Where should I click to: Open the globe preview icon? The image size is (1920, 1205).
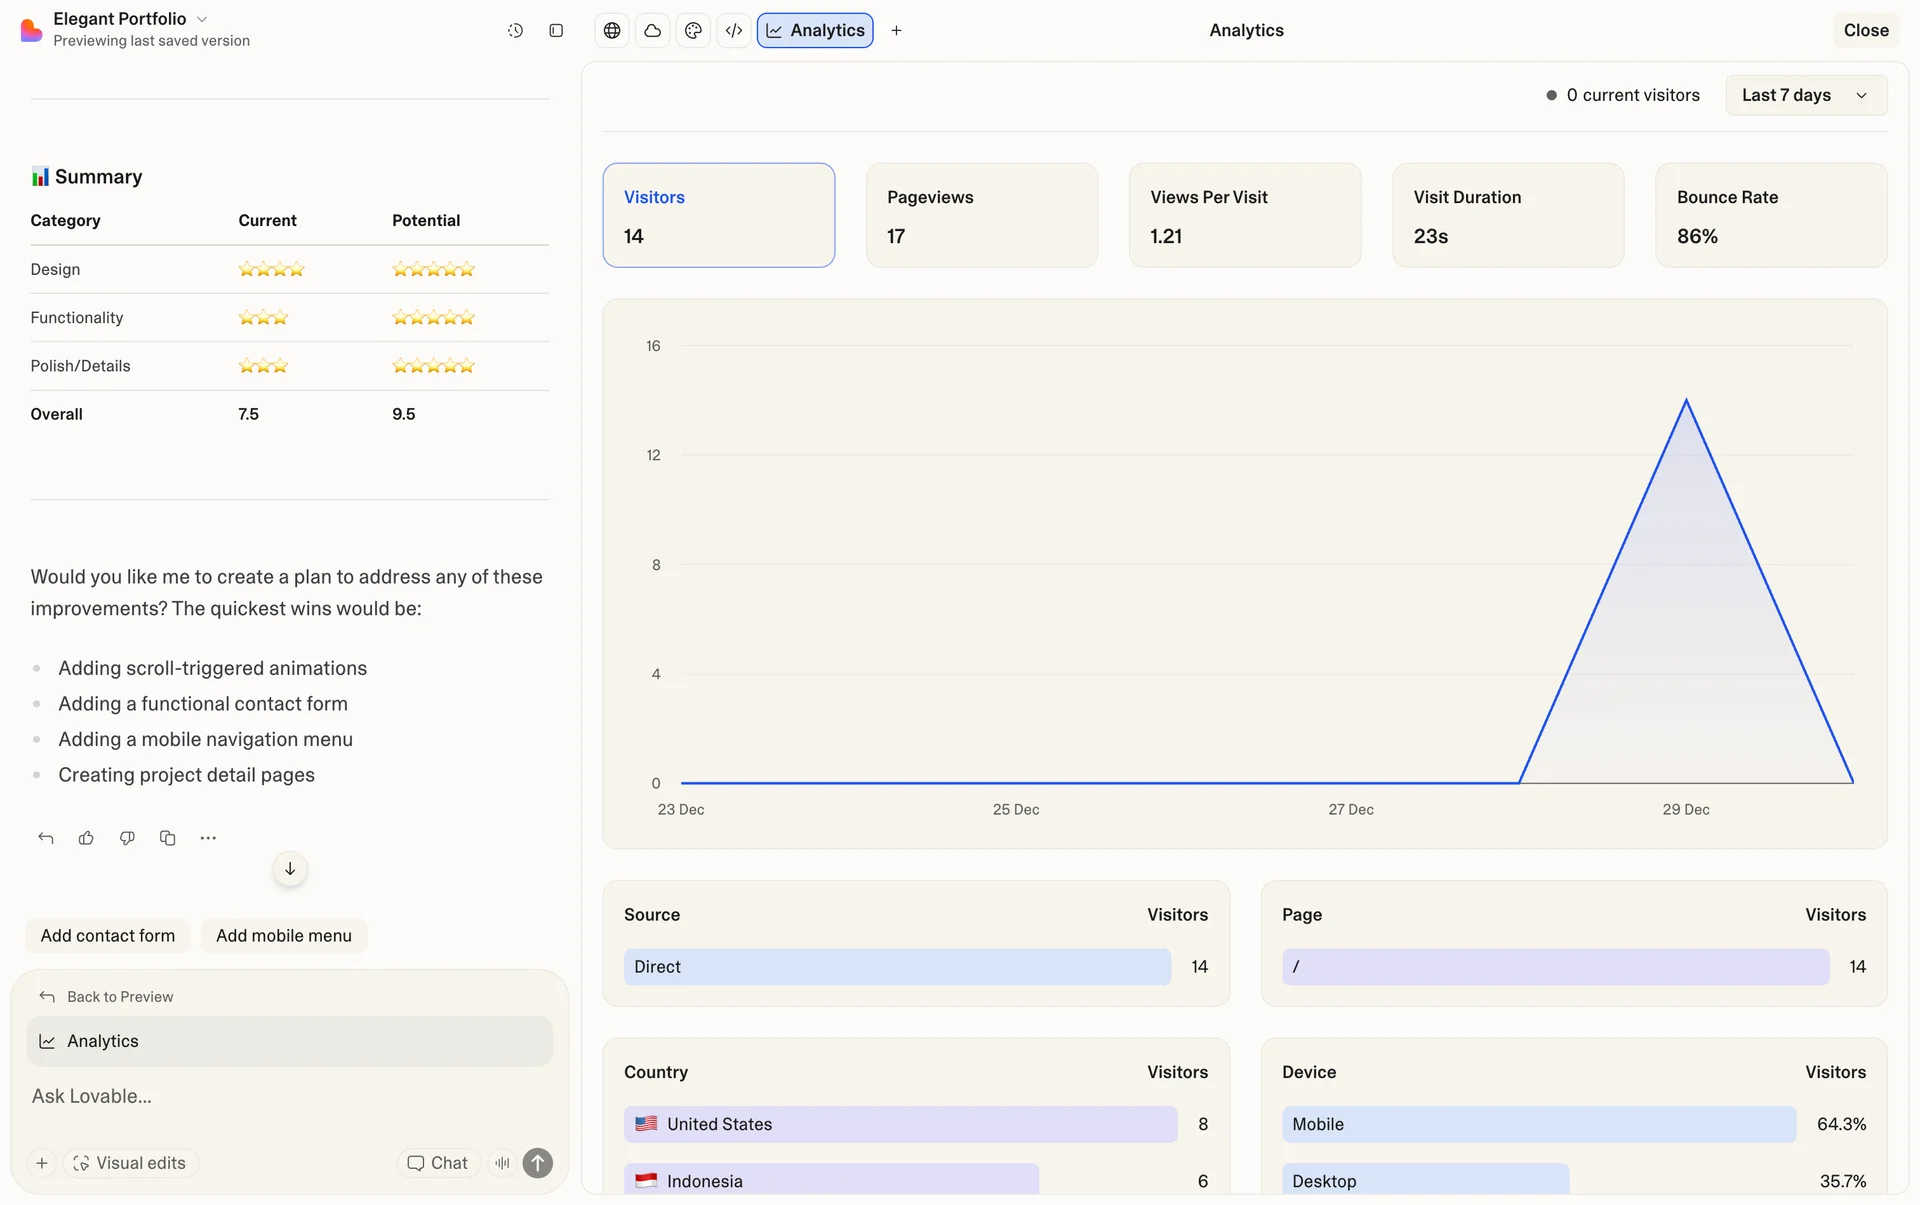pos(612,31)
